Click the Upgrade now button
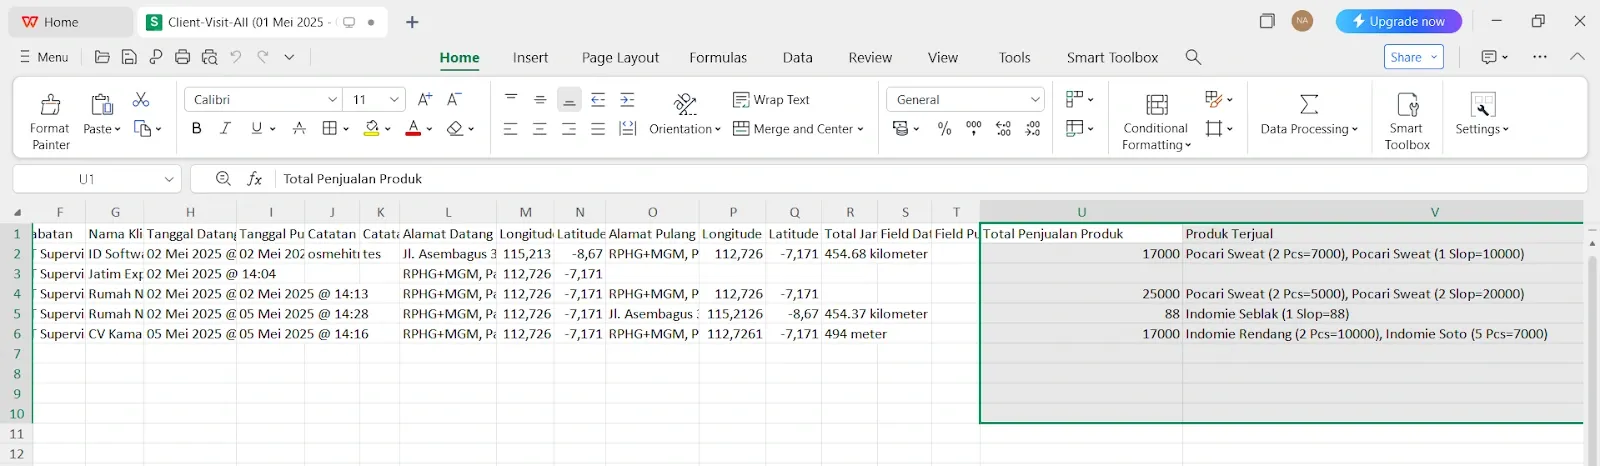This screenshot has width=1600, height=466. [x=1398, y=21]
